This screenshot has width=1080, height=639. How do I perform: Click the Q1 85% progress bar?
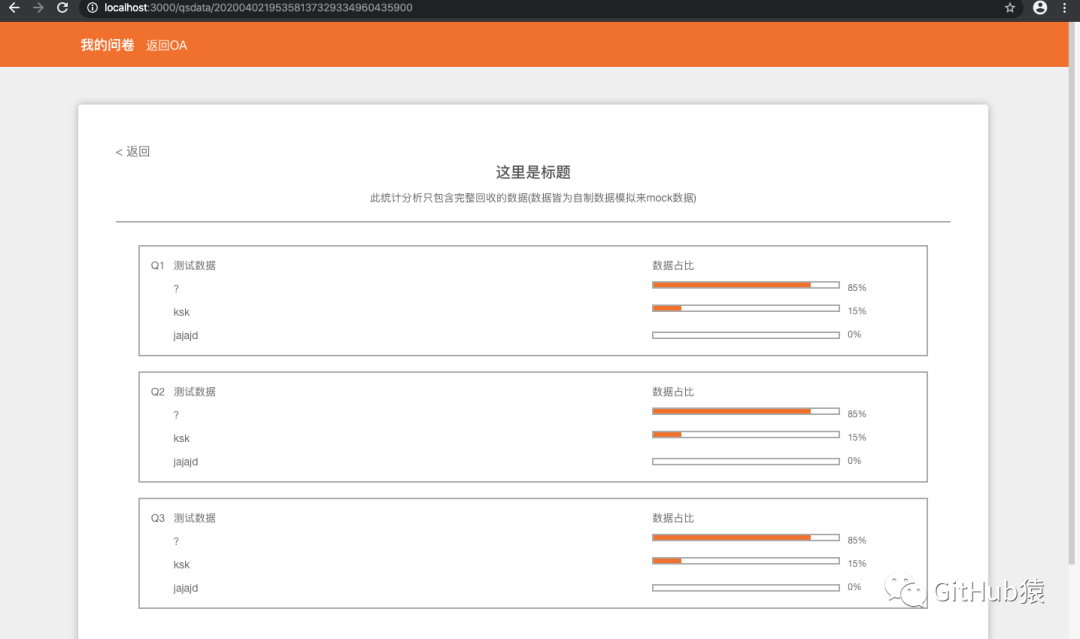click(745, 285)
